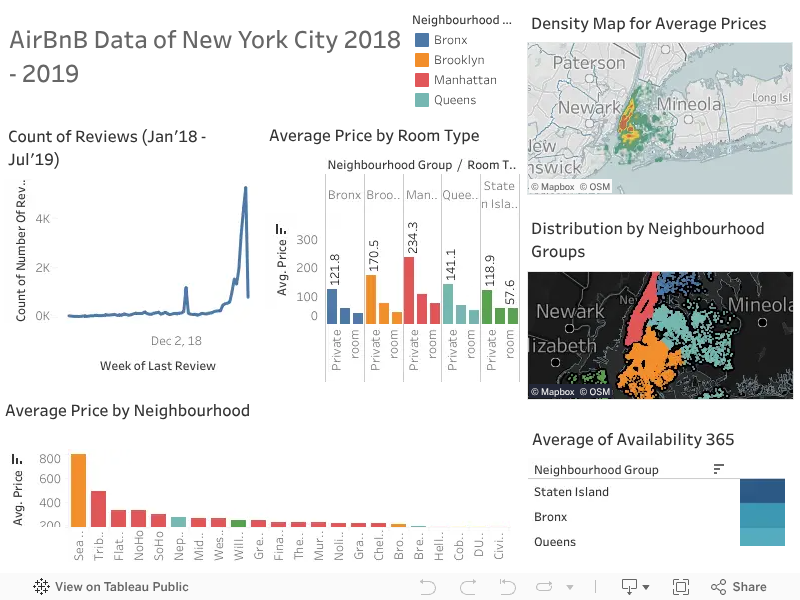Click the Bronx 121.8 price bar
800x600 pixels.
332,307
